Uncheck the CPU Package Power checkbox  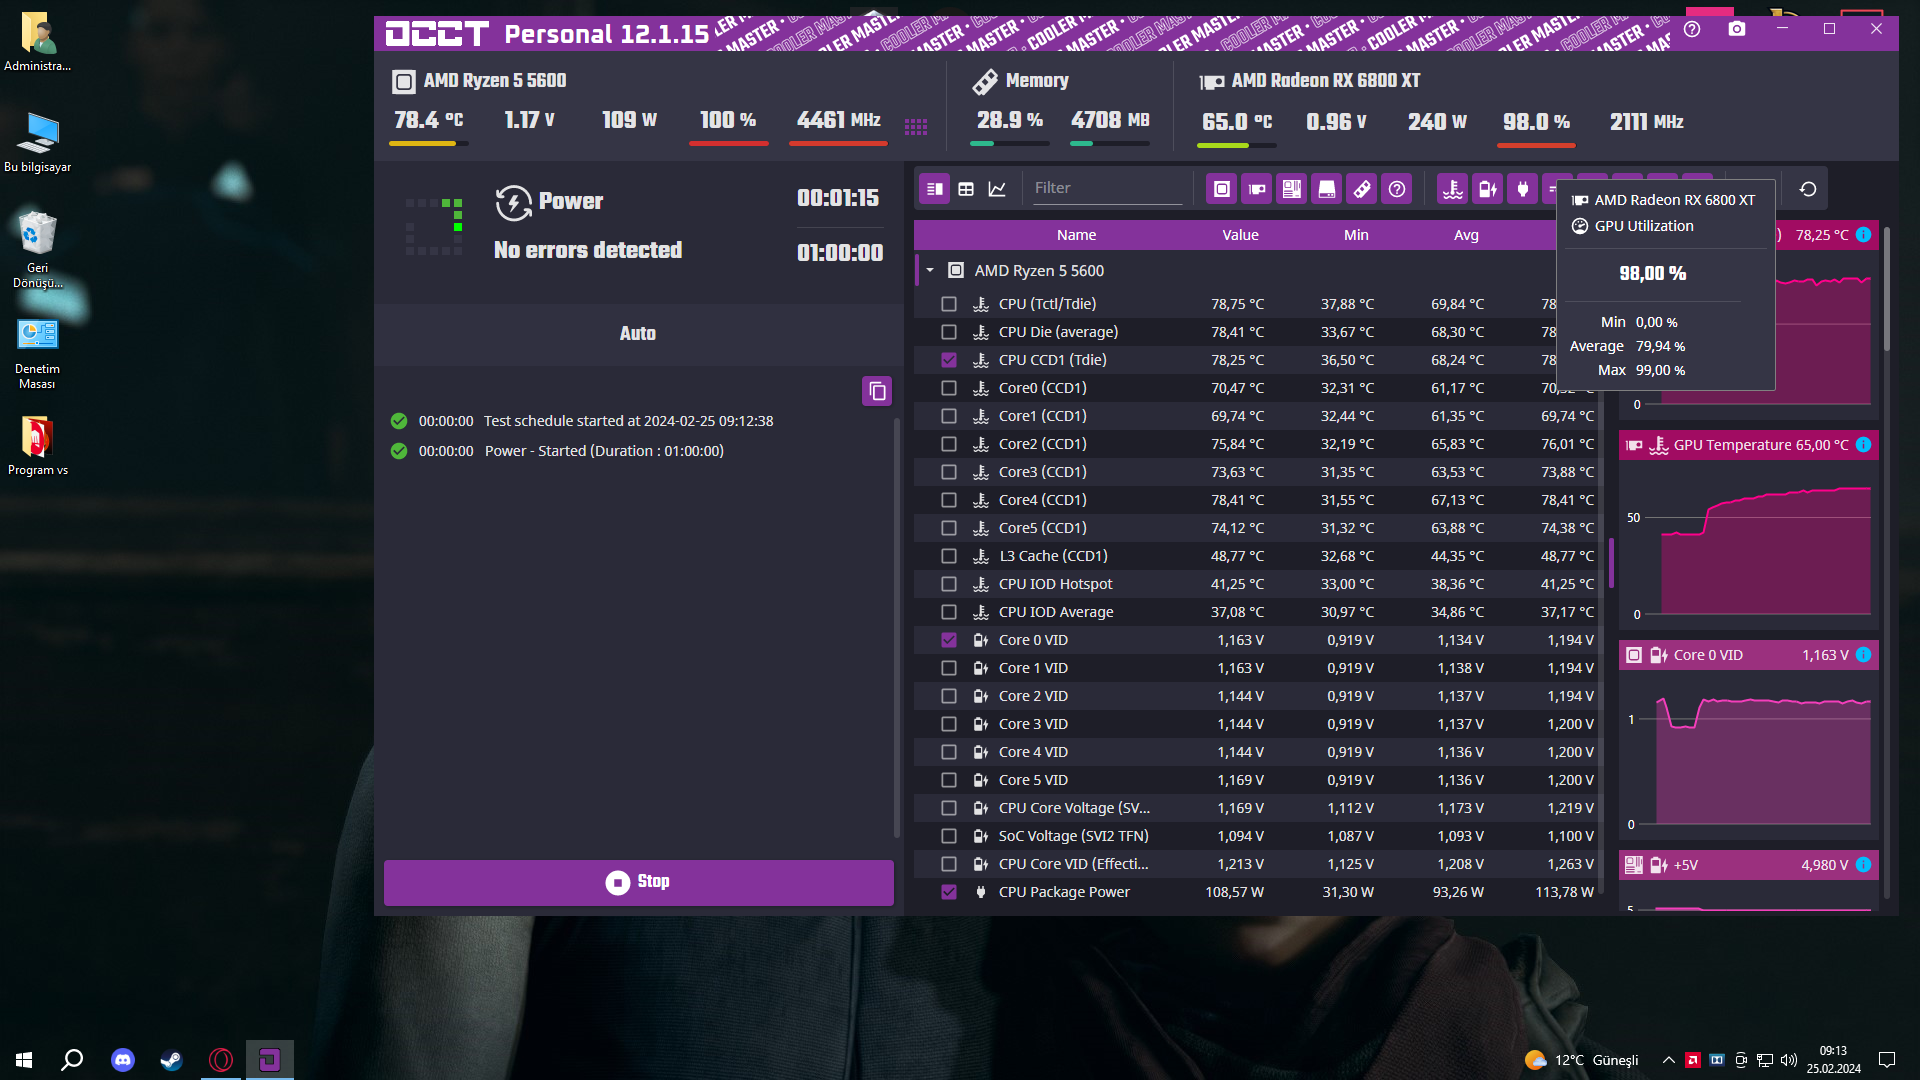[949, 892]
